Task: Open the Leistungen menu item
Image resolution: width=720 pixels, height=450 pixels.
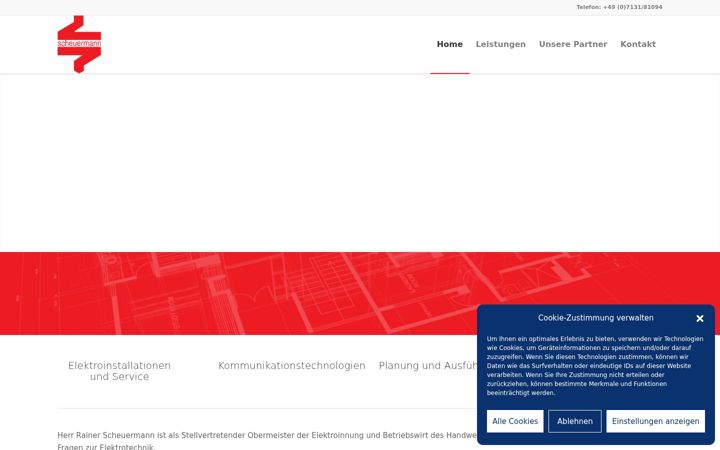Action: 501,44
